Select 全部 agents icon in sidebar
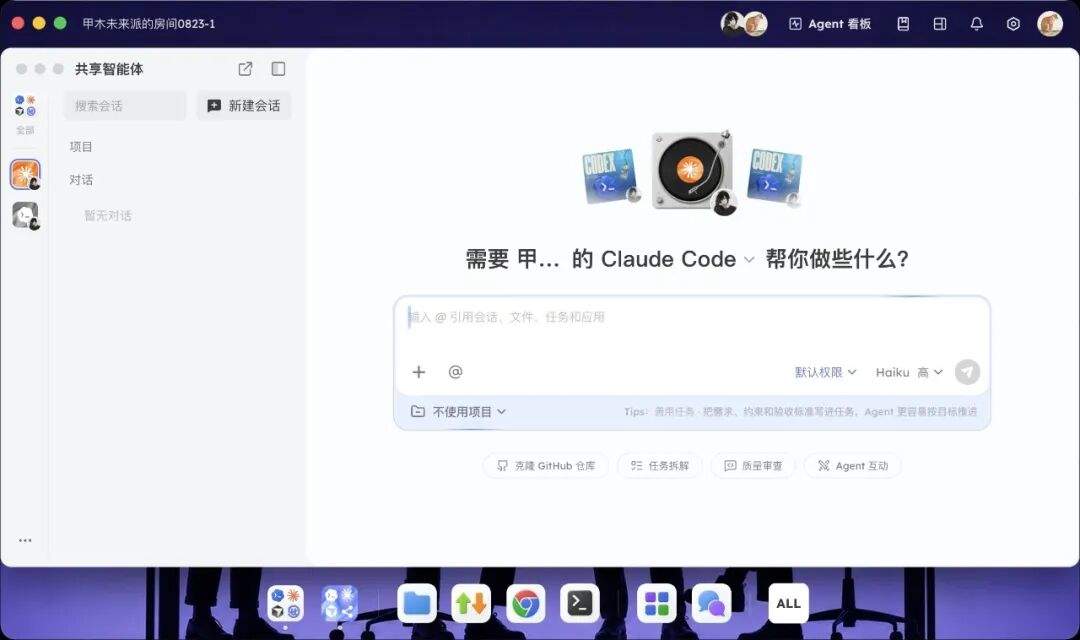Viewport: 1080px width, 640px height. tap(25, 114)
